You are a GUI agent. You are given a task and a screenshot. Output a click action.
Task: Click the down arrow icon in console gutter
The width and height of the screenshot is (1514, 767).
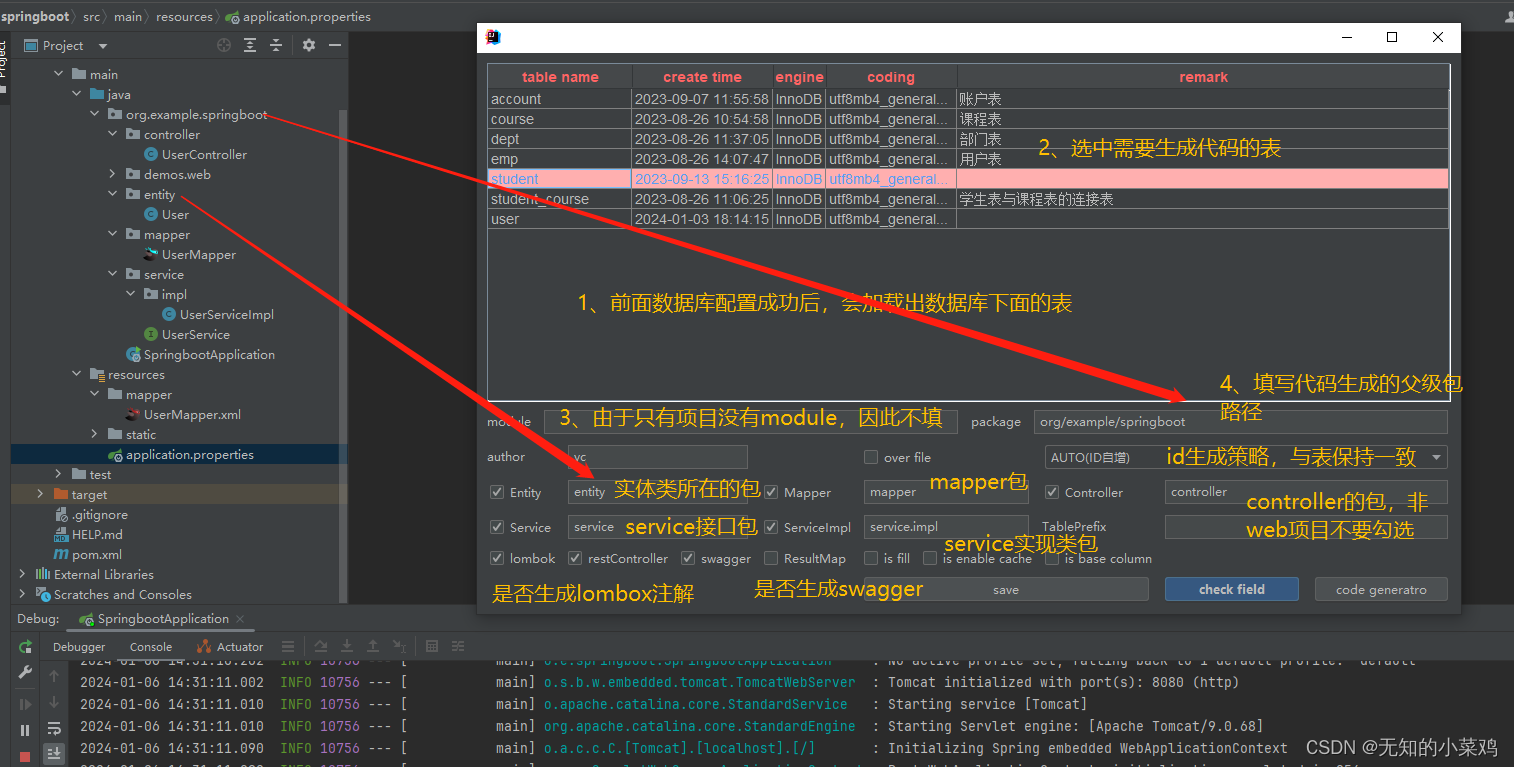54,702
